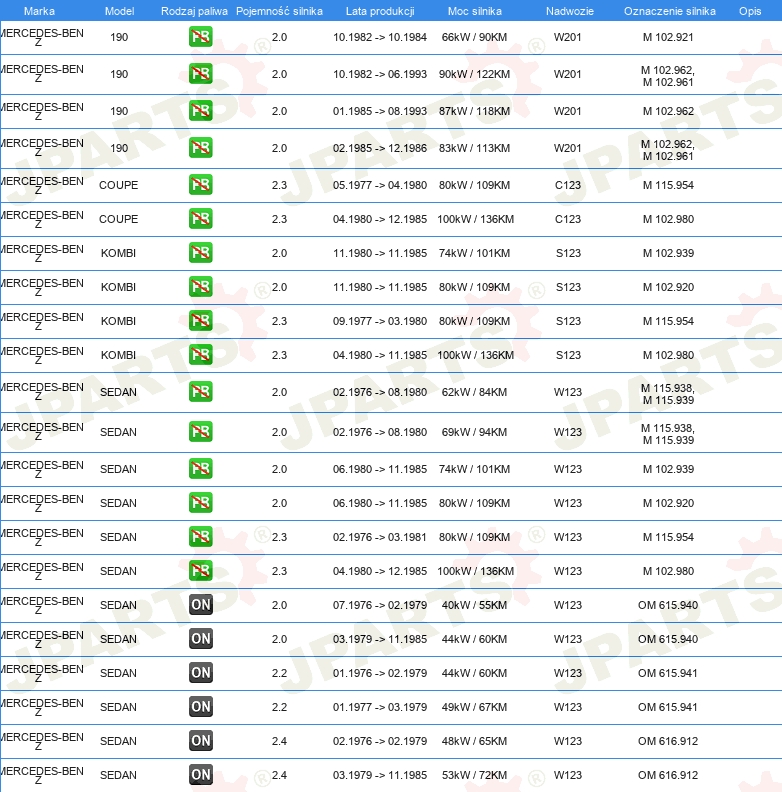Select the petrol icon for the COUPE M 115.954 row
782x792 pixels.
click(201, 185)
